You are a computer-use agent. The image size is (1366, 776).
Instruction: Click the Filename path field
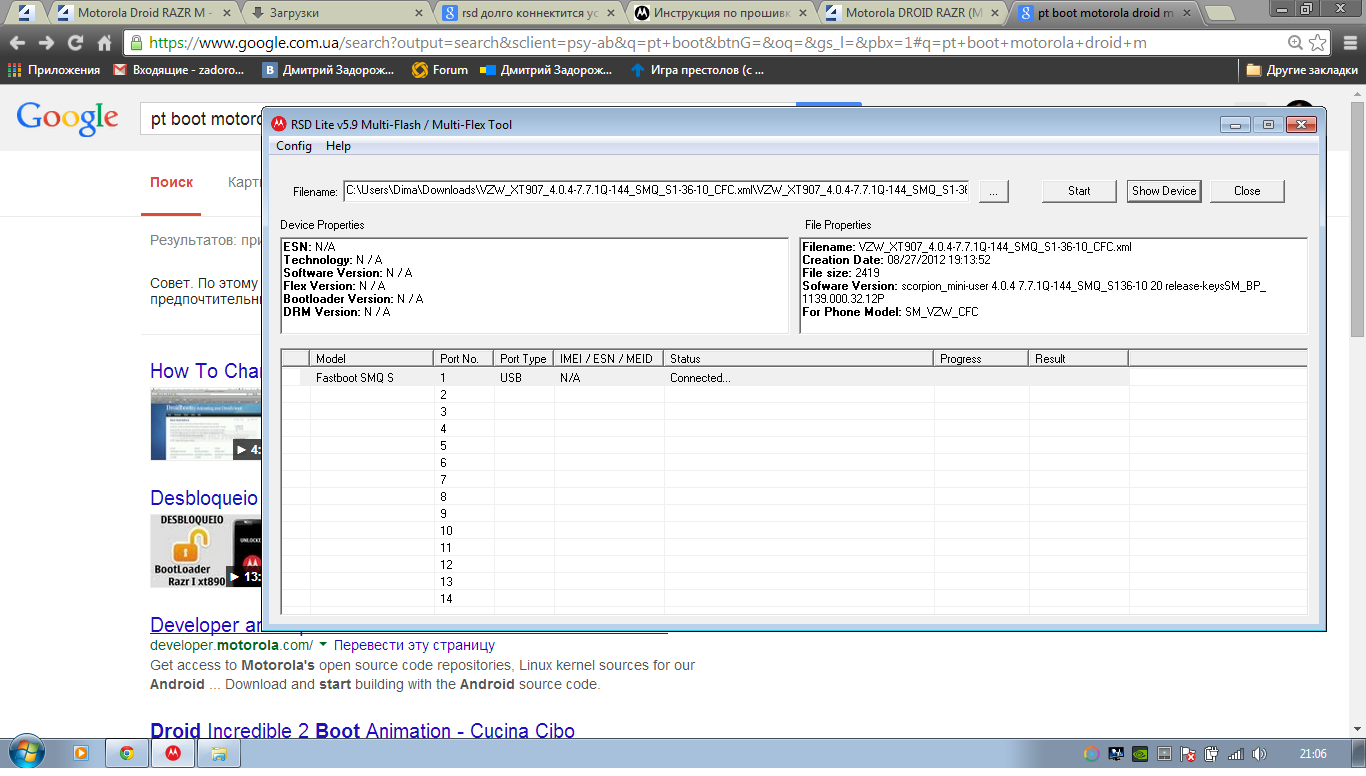tap(656, 190)
